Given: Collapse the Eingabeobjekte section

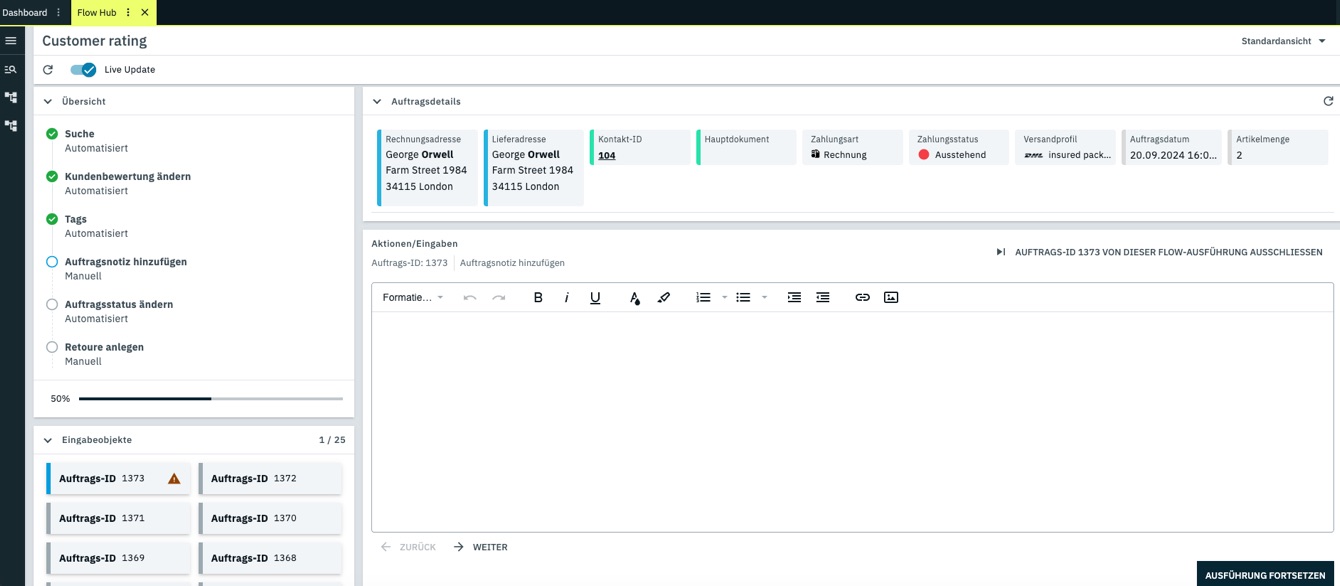Looking at the screenshot, I should click(x=48, y=440).
